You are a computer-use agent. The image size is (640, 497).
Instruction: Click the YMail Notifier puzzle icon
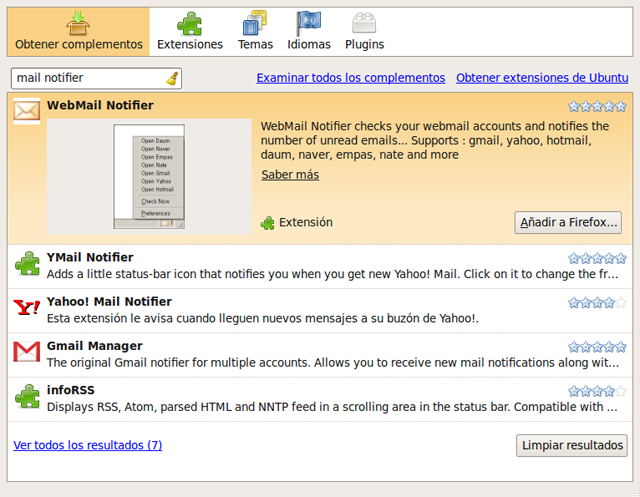[27, 264]
